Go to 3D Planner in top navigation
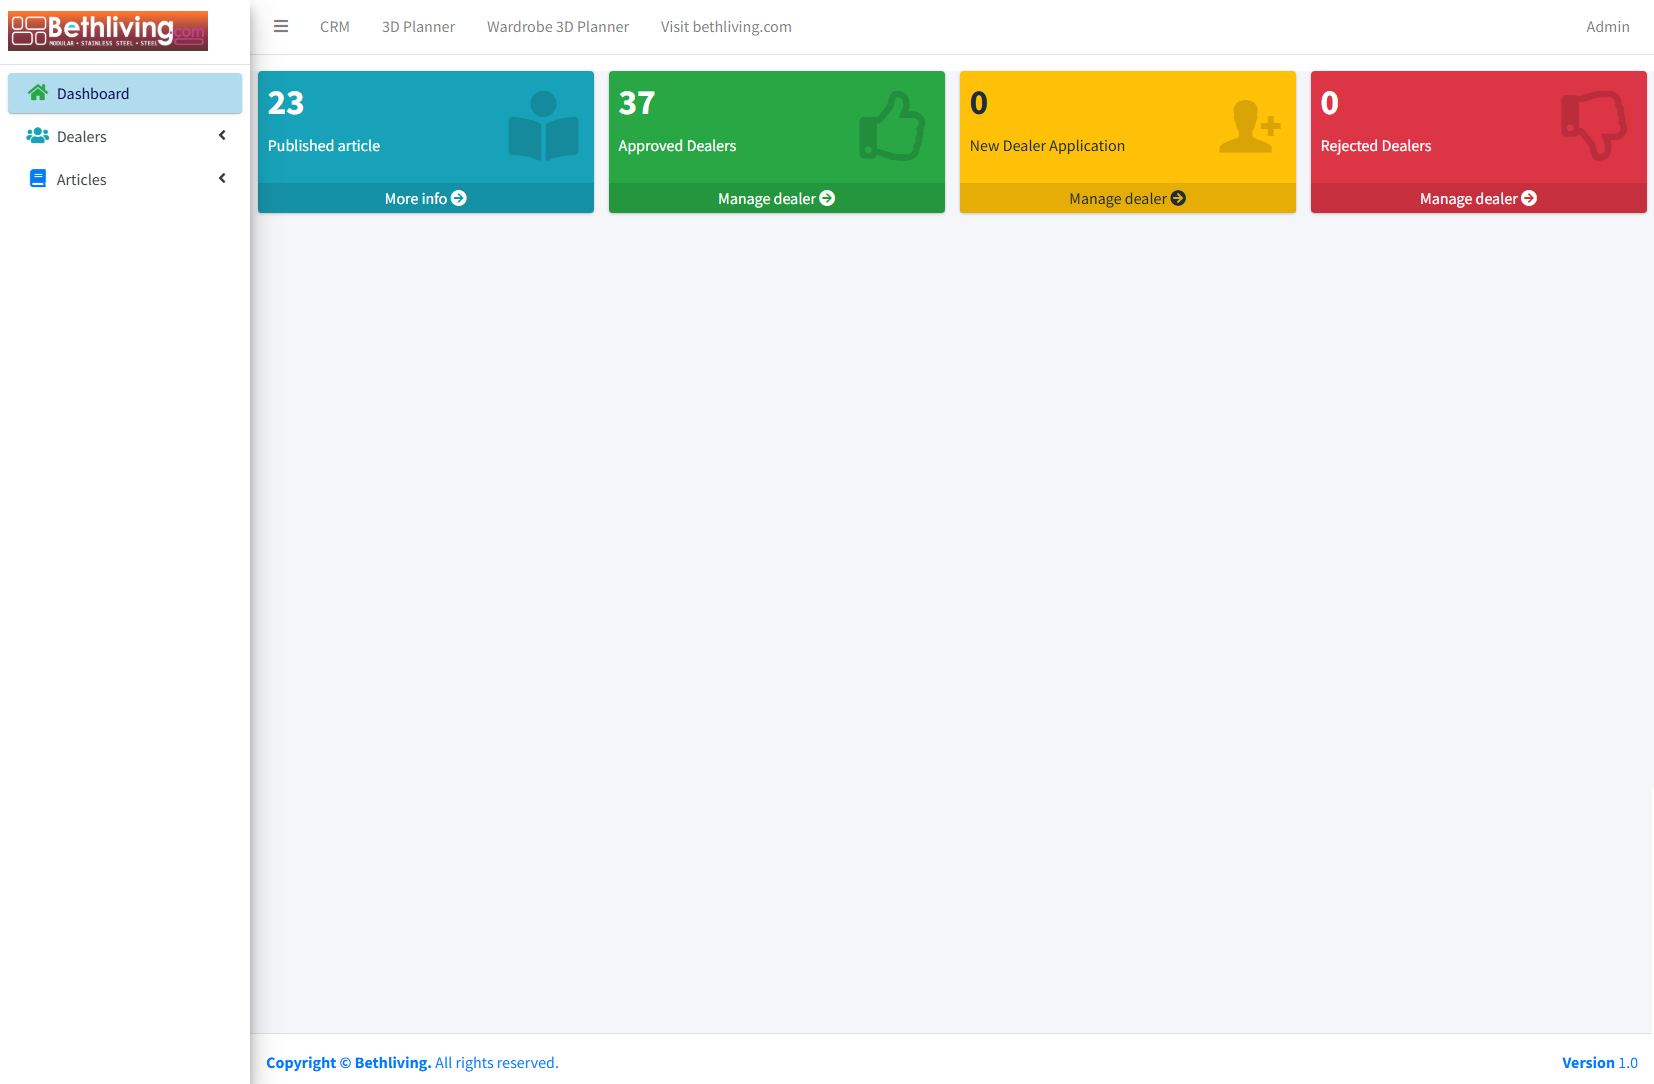This screenshot has height=1084, width=1654. (x=418, y=27)
